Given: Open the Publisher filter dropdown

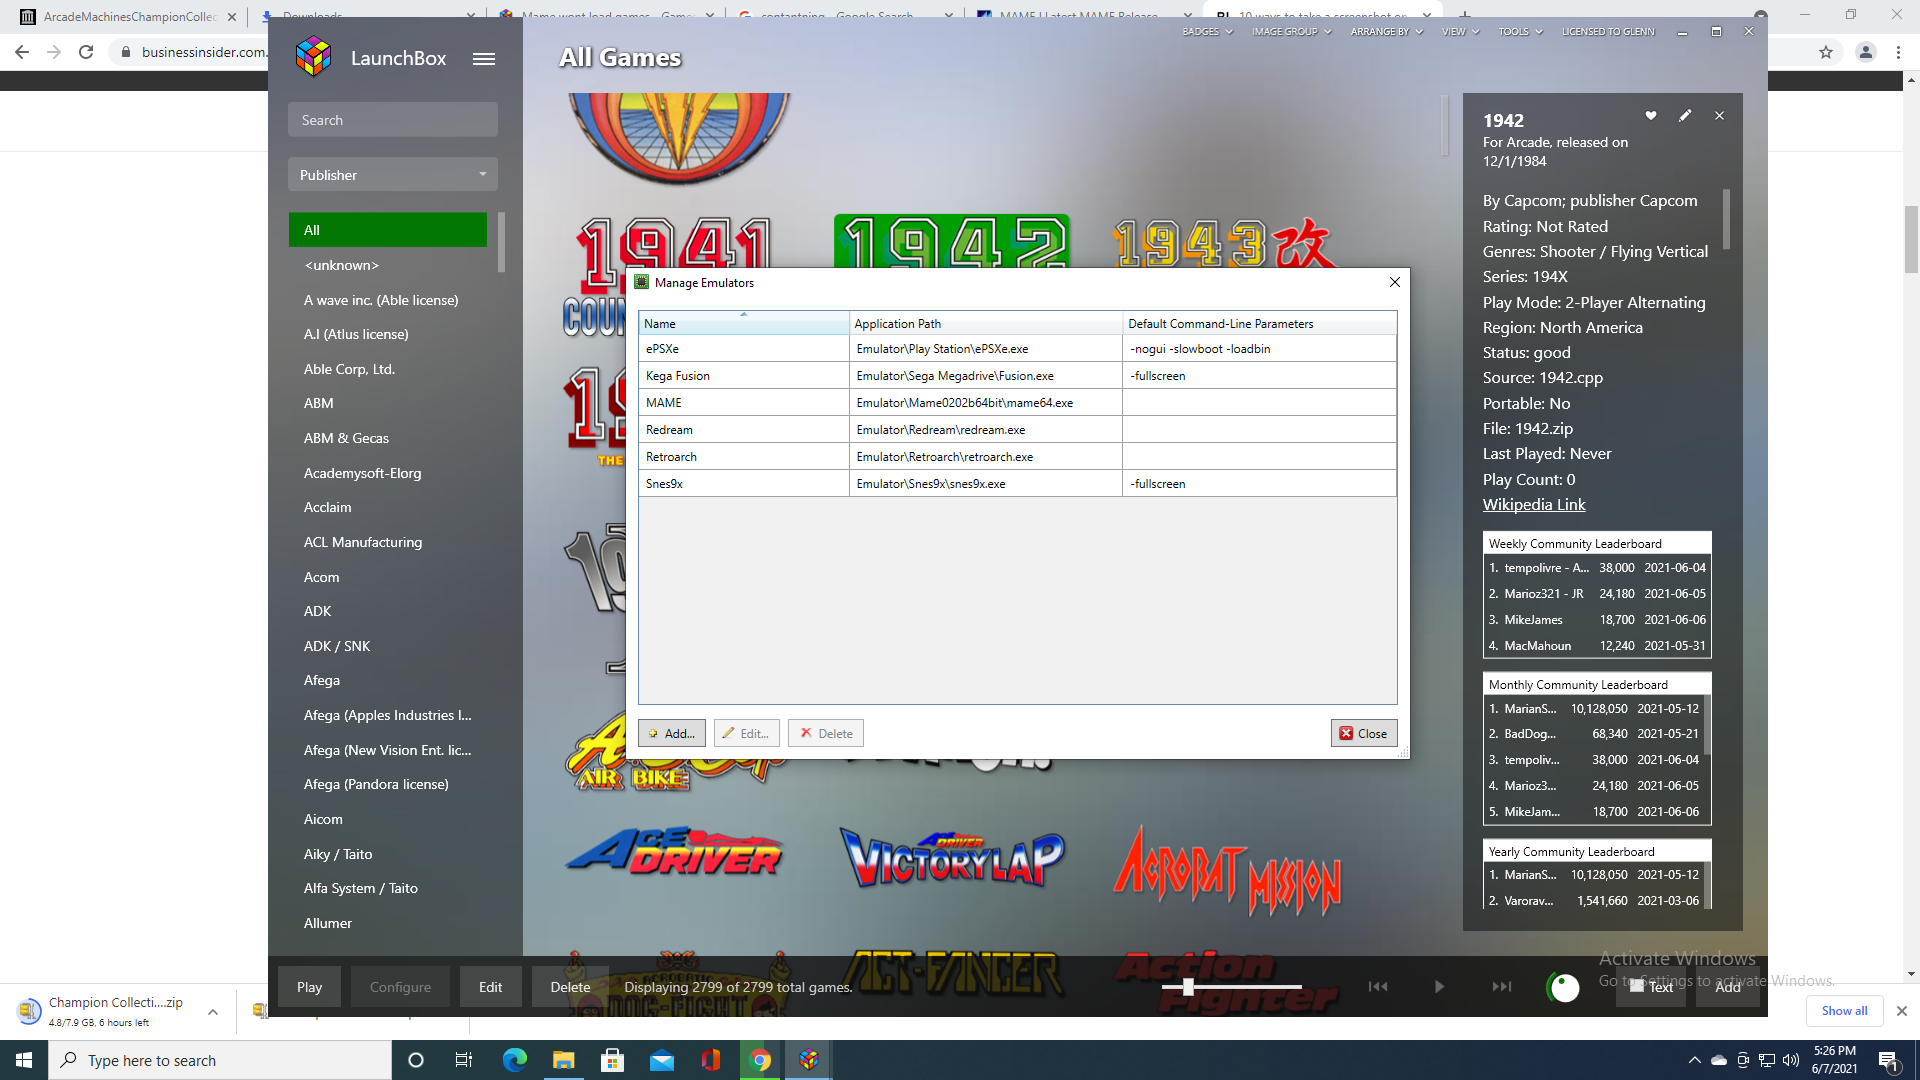Looking at the screenshot, I should [x=393, y=175].
